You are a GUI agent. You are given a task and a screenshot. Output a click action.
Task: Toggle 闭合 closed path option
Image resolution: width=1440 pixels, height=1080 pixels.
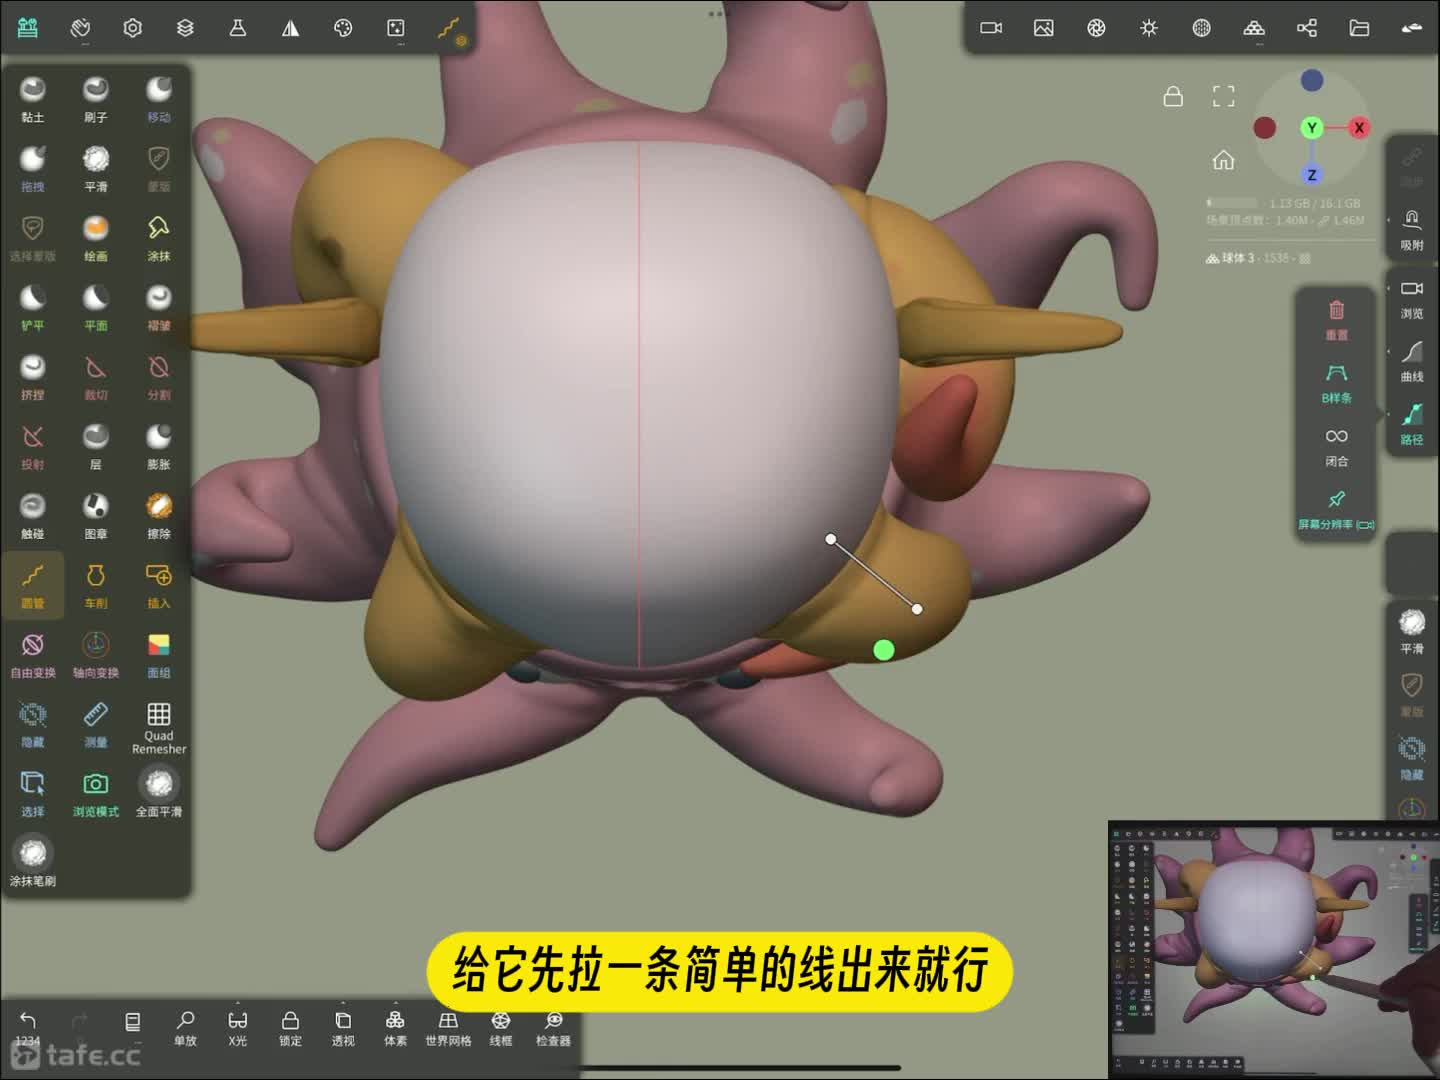click(x=1337, y=446)
